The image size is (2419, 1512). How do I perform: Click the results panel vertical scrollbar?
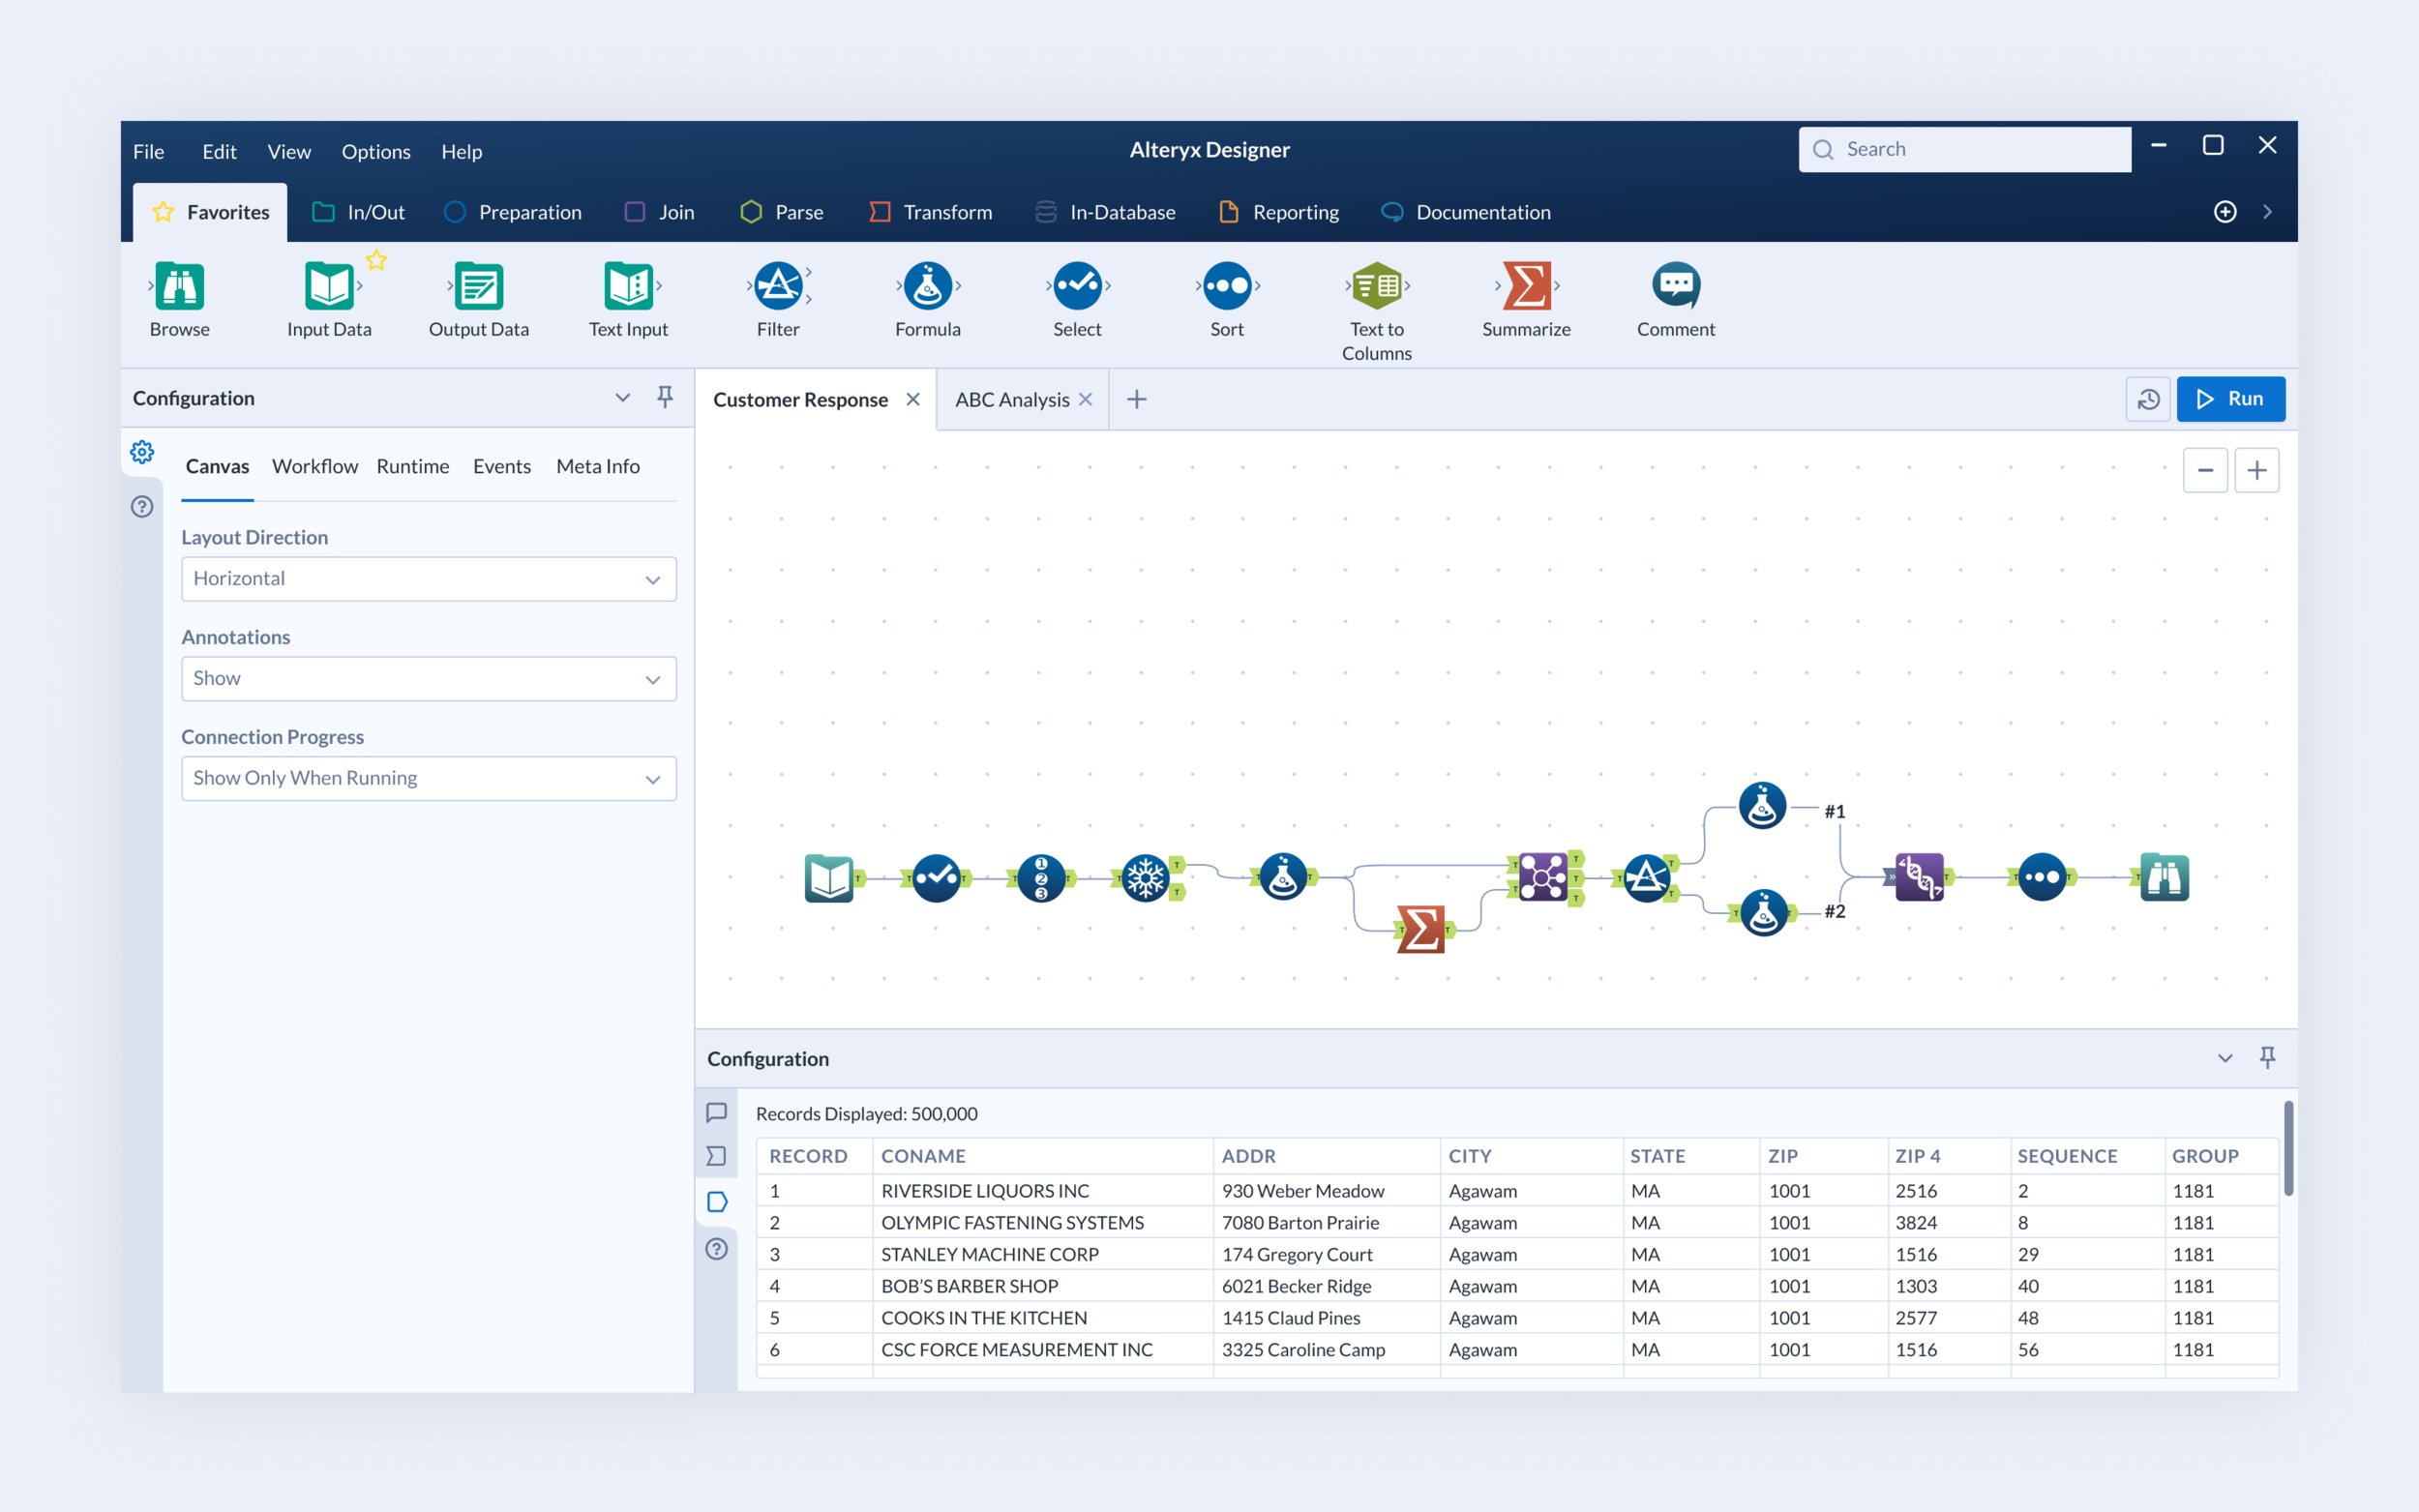[x=2288, y=1149]
